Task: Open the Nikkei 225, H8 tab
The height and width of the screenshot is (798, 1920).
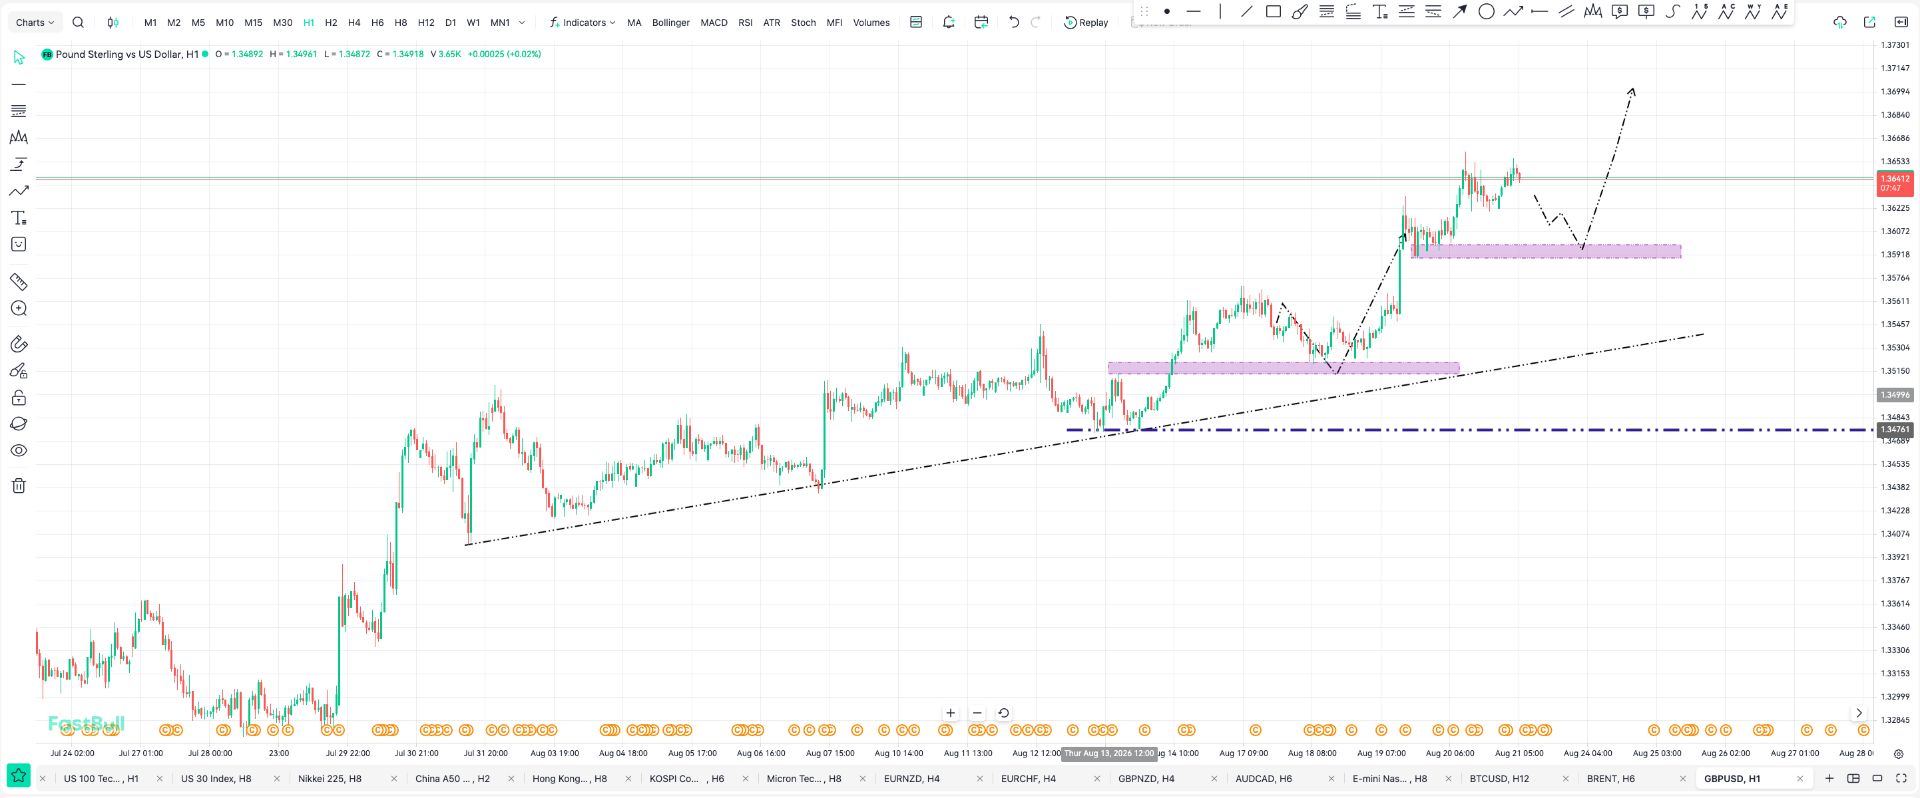Action: coord(330,778)
